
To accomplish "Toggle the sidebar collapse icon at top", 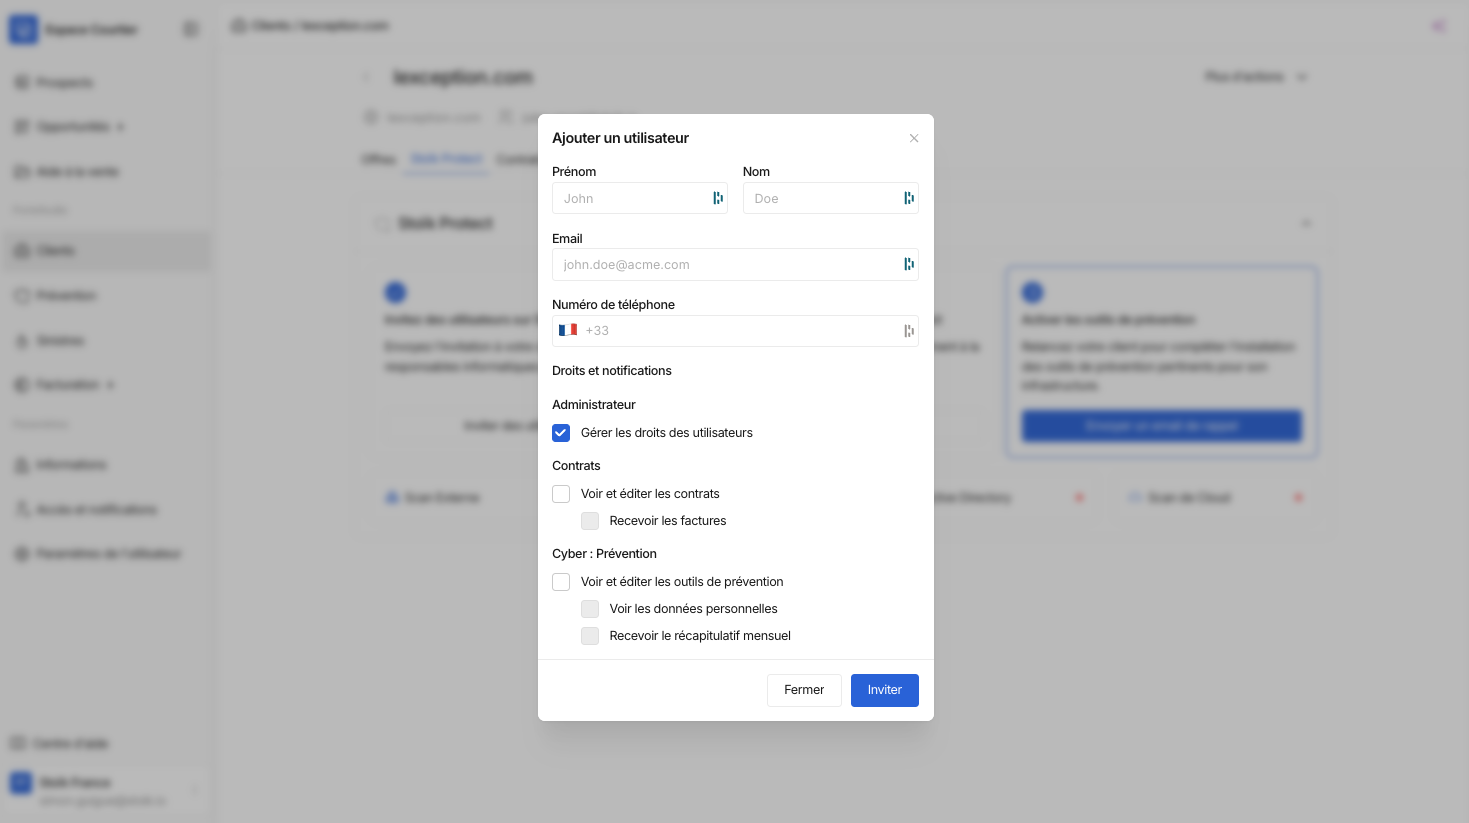I will coord(190,29).
